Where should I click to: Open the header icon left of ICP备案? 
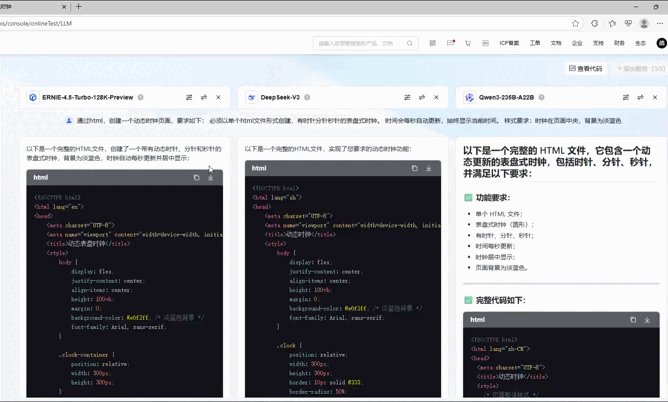tap(485, 43)
